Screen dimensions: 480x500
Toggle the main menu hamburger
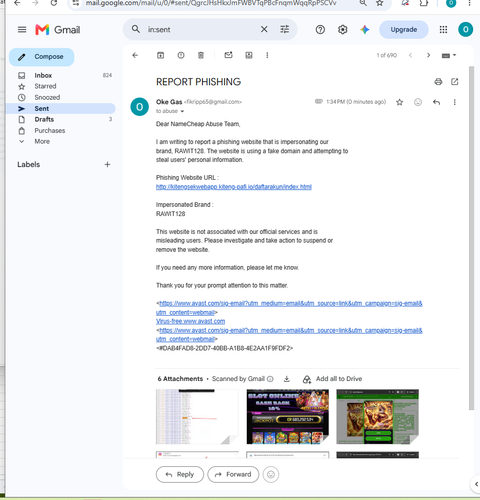[x=22, y=30]
